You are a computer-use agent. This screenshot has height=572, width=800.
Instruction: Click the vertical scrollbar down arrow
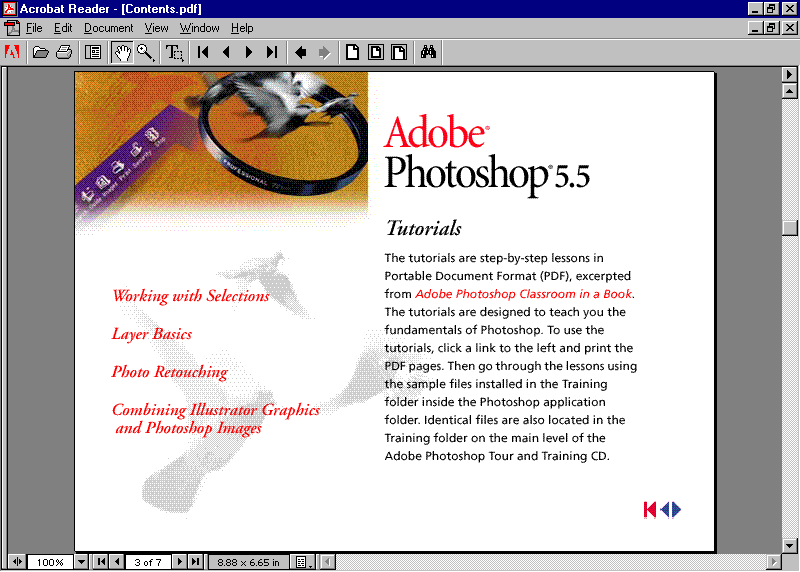pyautogui.click(x=790, y=544)
